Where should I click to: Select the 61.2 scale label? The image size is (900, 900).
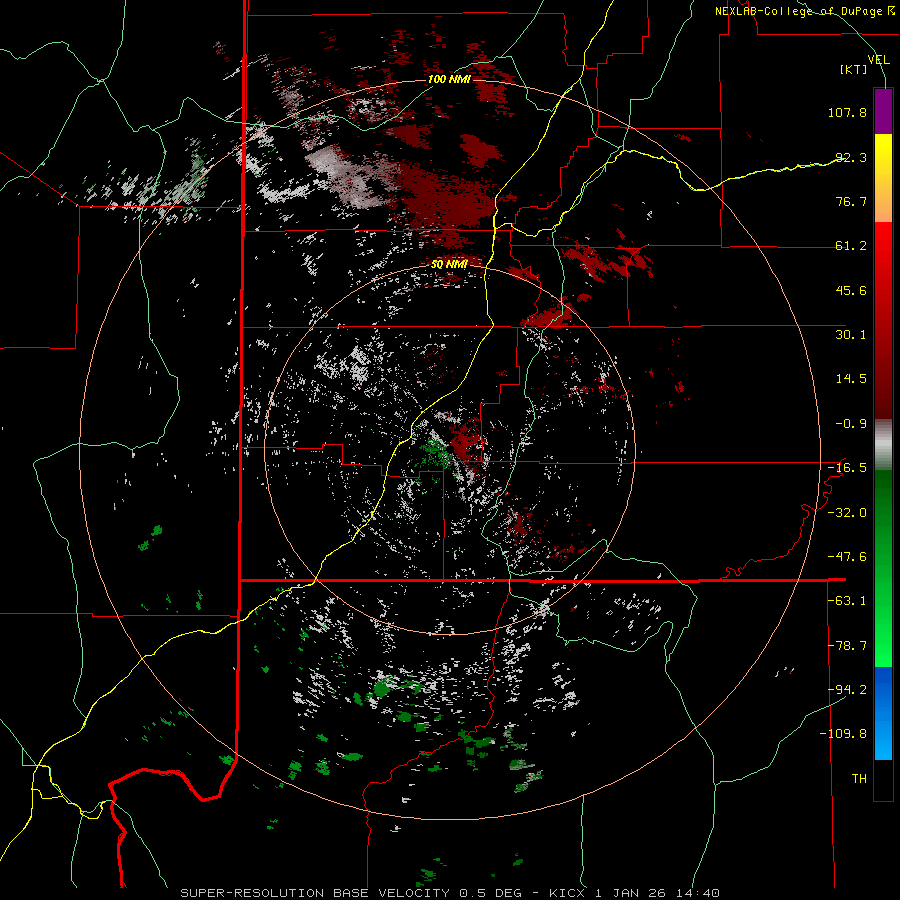[x=851, y=246]
